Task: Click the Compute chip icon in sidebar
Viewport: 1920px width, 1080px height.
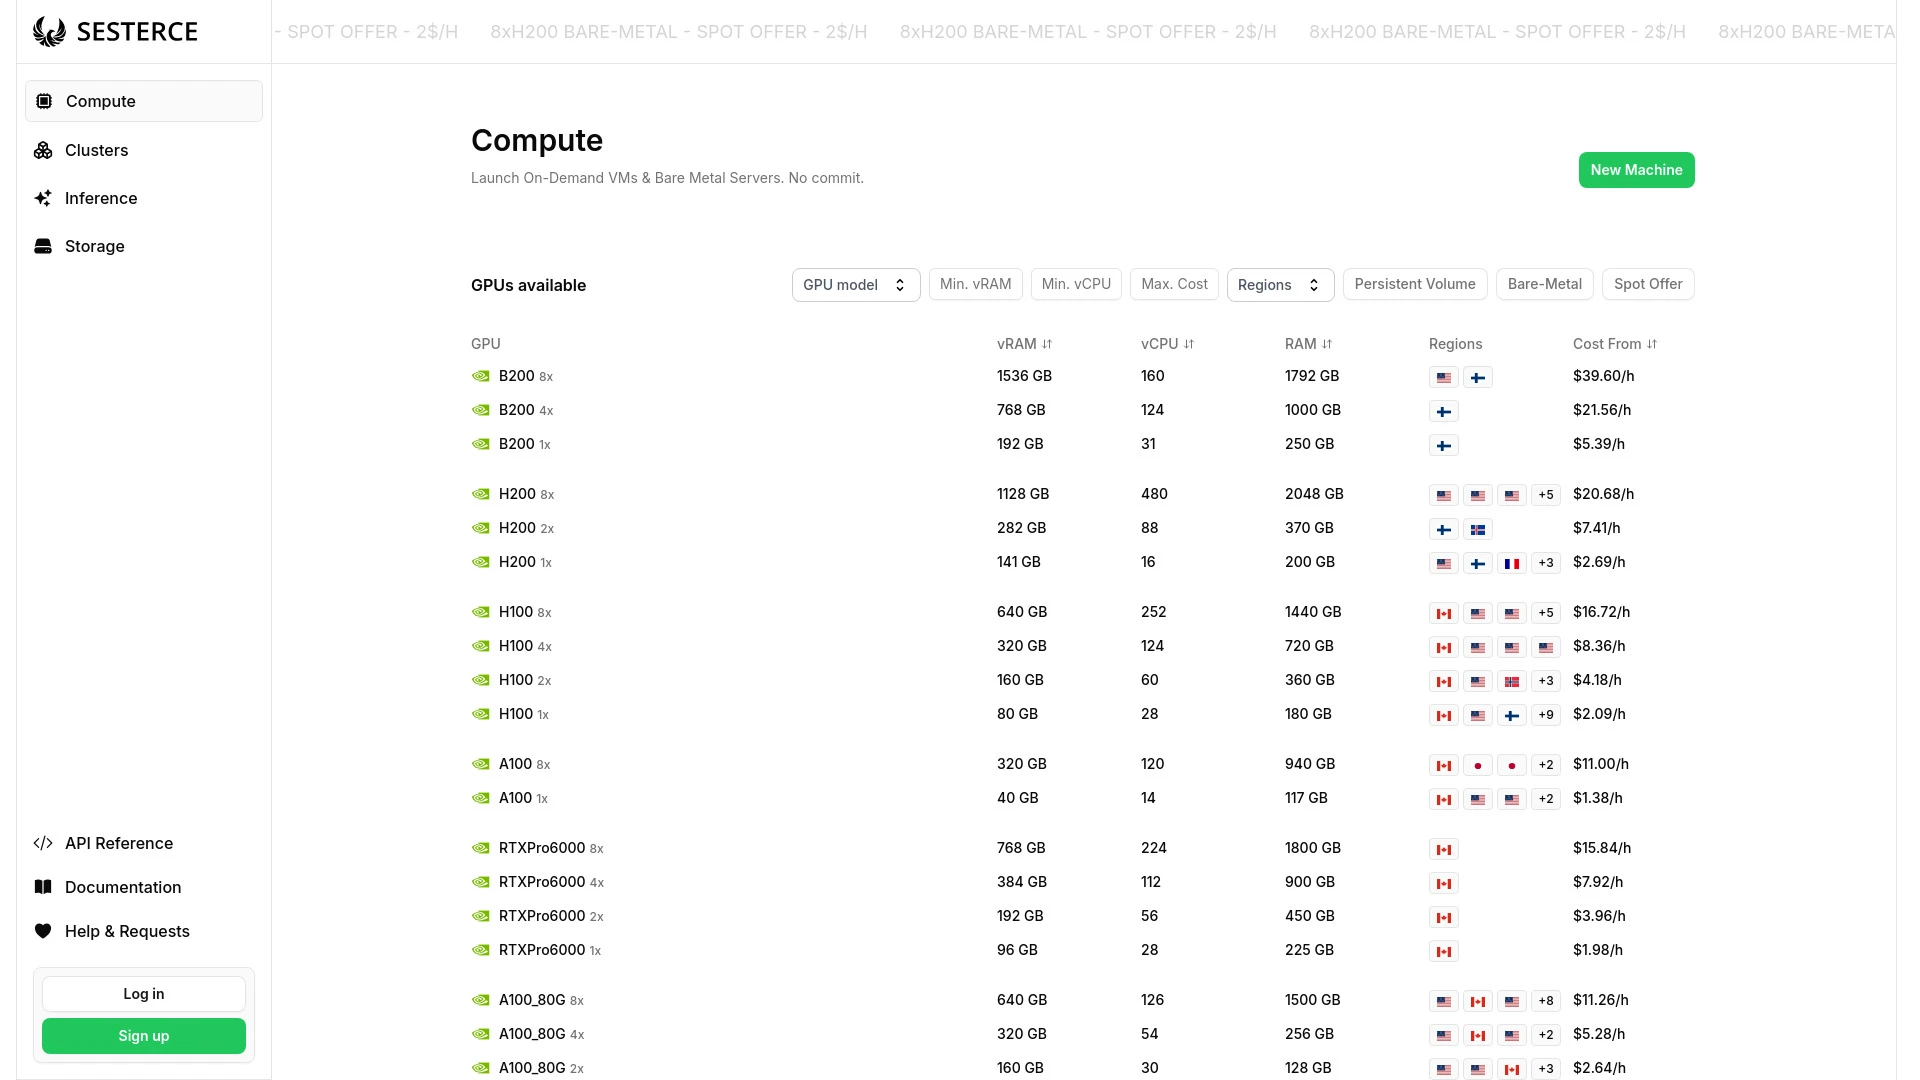Action: (x=44, y=101)
